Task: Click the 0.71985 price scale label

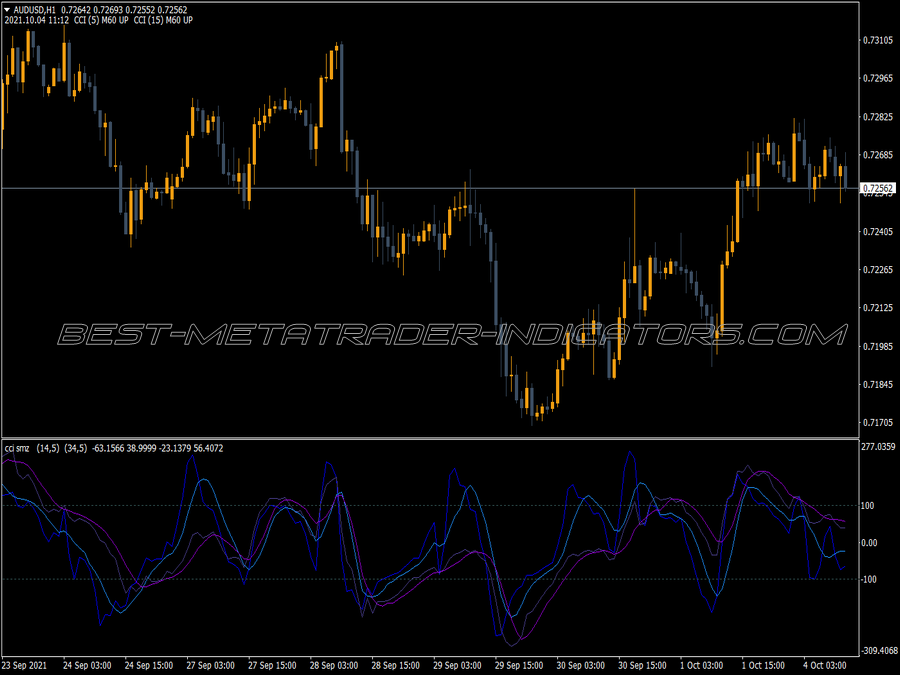Action: pos(878,347)
